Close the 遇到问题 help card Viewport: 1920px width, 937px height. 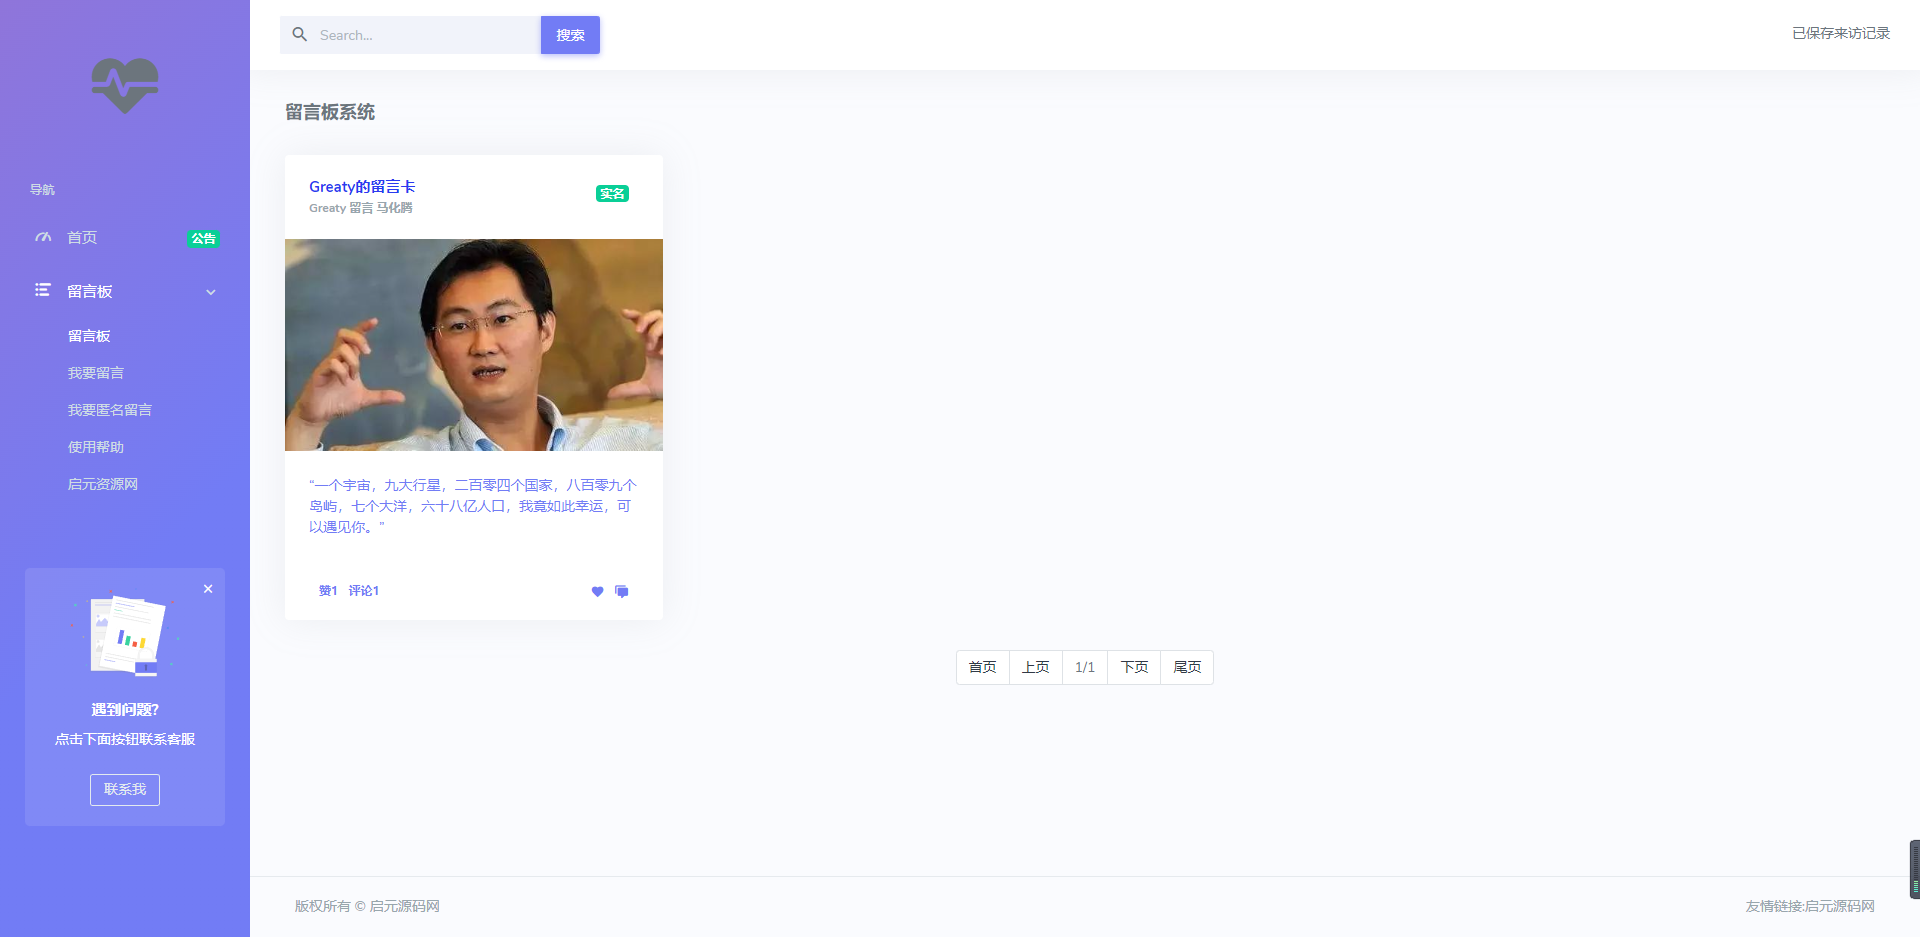208,589
